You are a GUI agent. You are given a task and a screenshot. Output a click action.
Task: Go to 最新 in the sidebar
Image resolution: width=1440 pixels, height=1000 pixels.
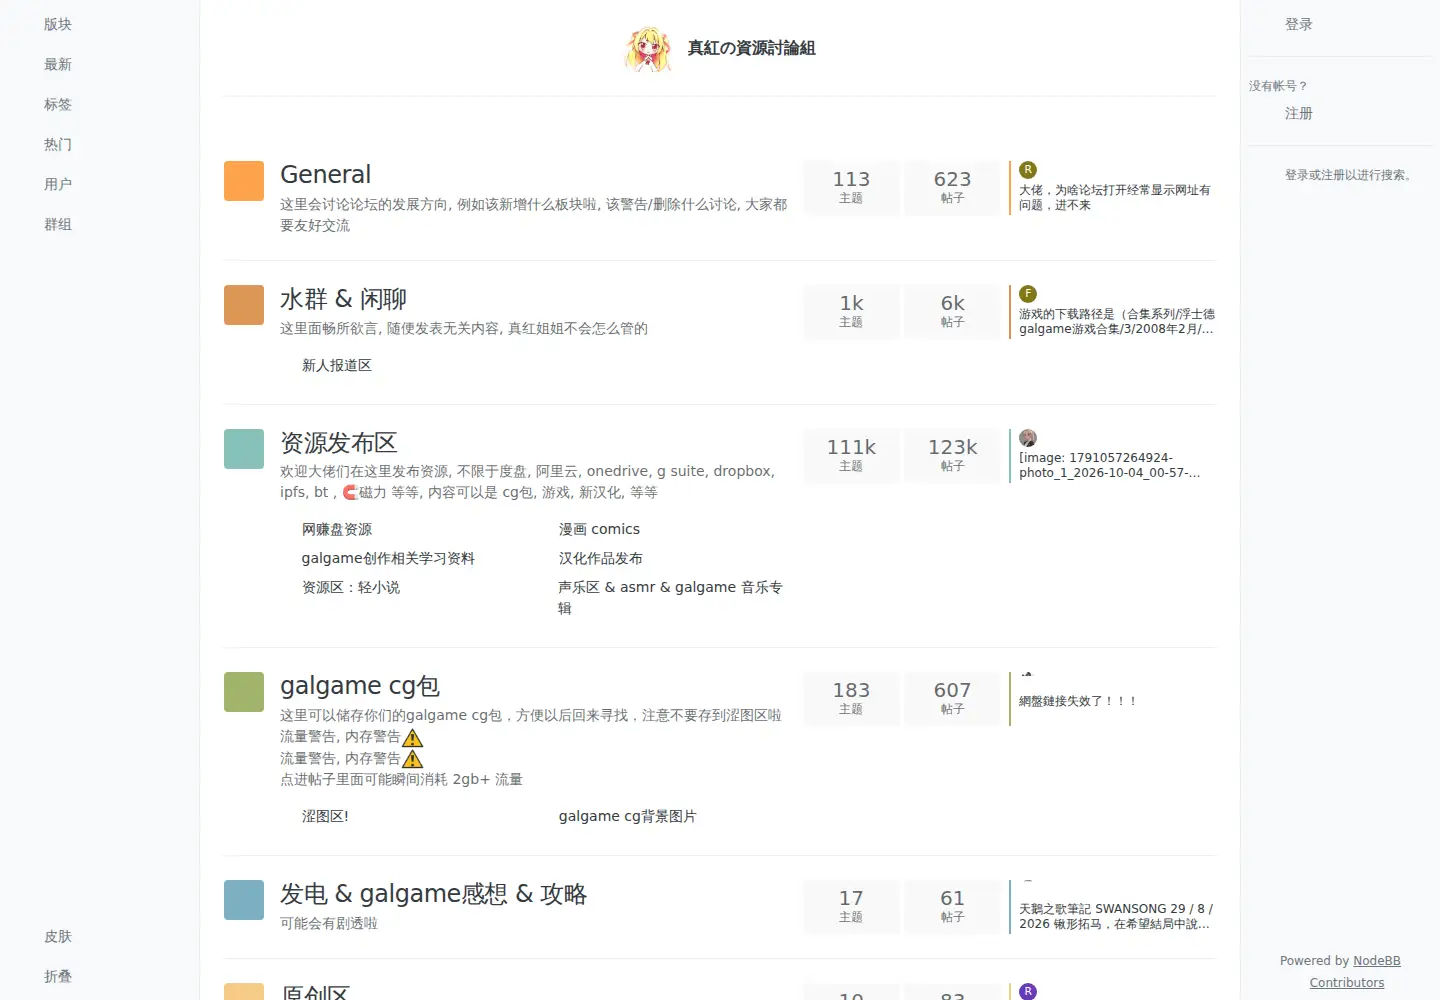click(x=58, y=64)
